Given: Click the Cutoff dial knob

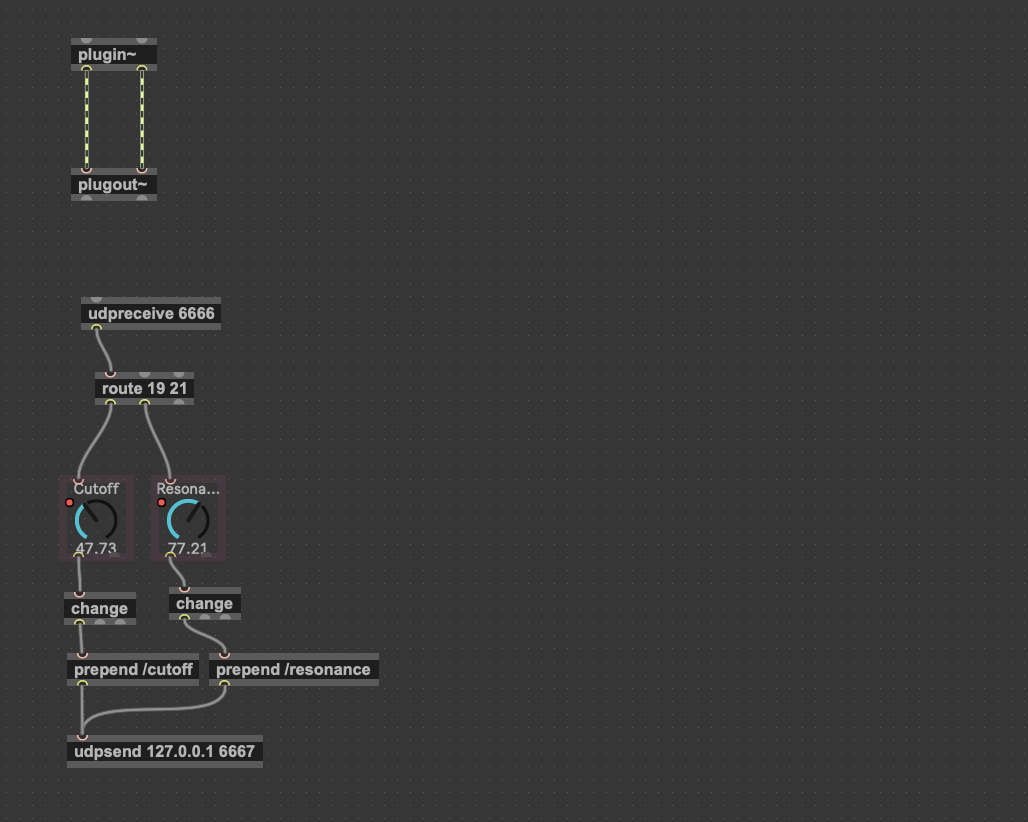Looking at the screenshot, I should (x=96, y=520).
